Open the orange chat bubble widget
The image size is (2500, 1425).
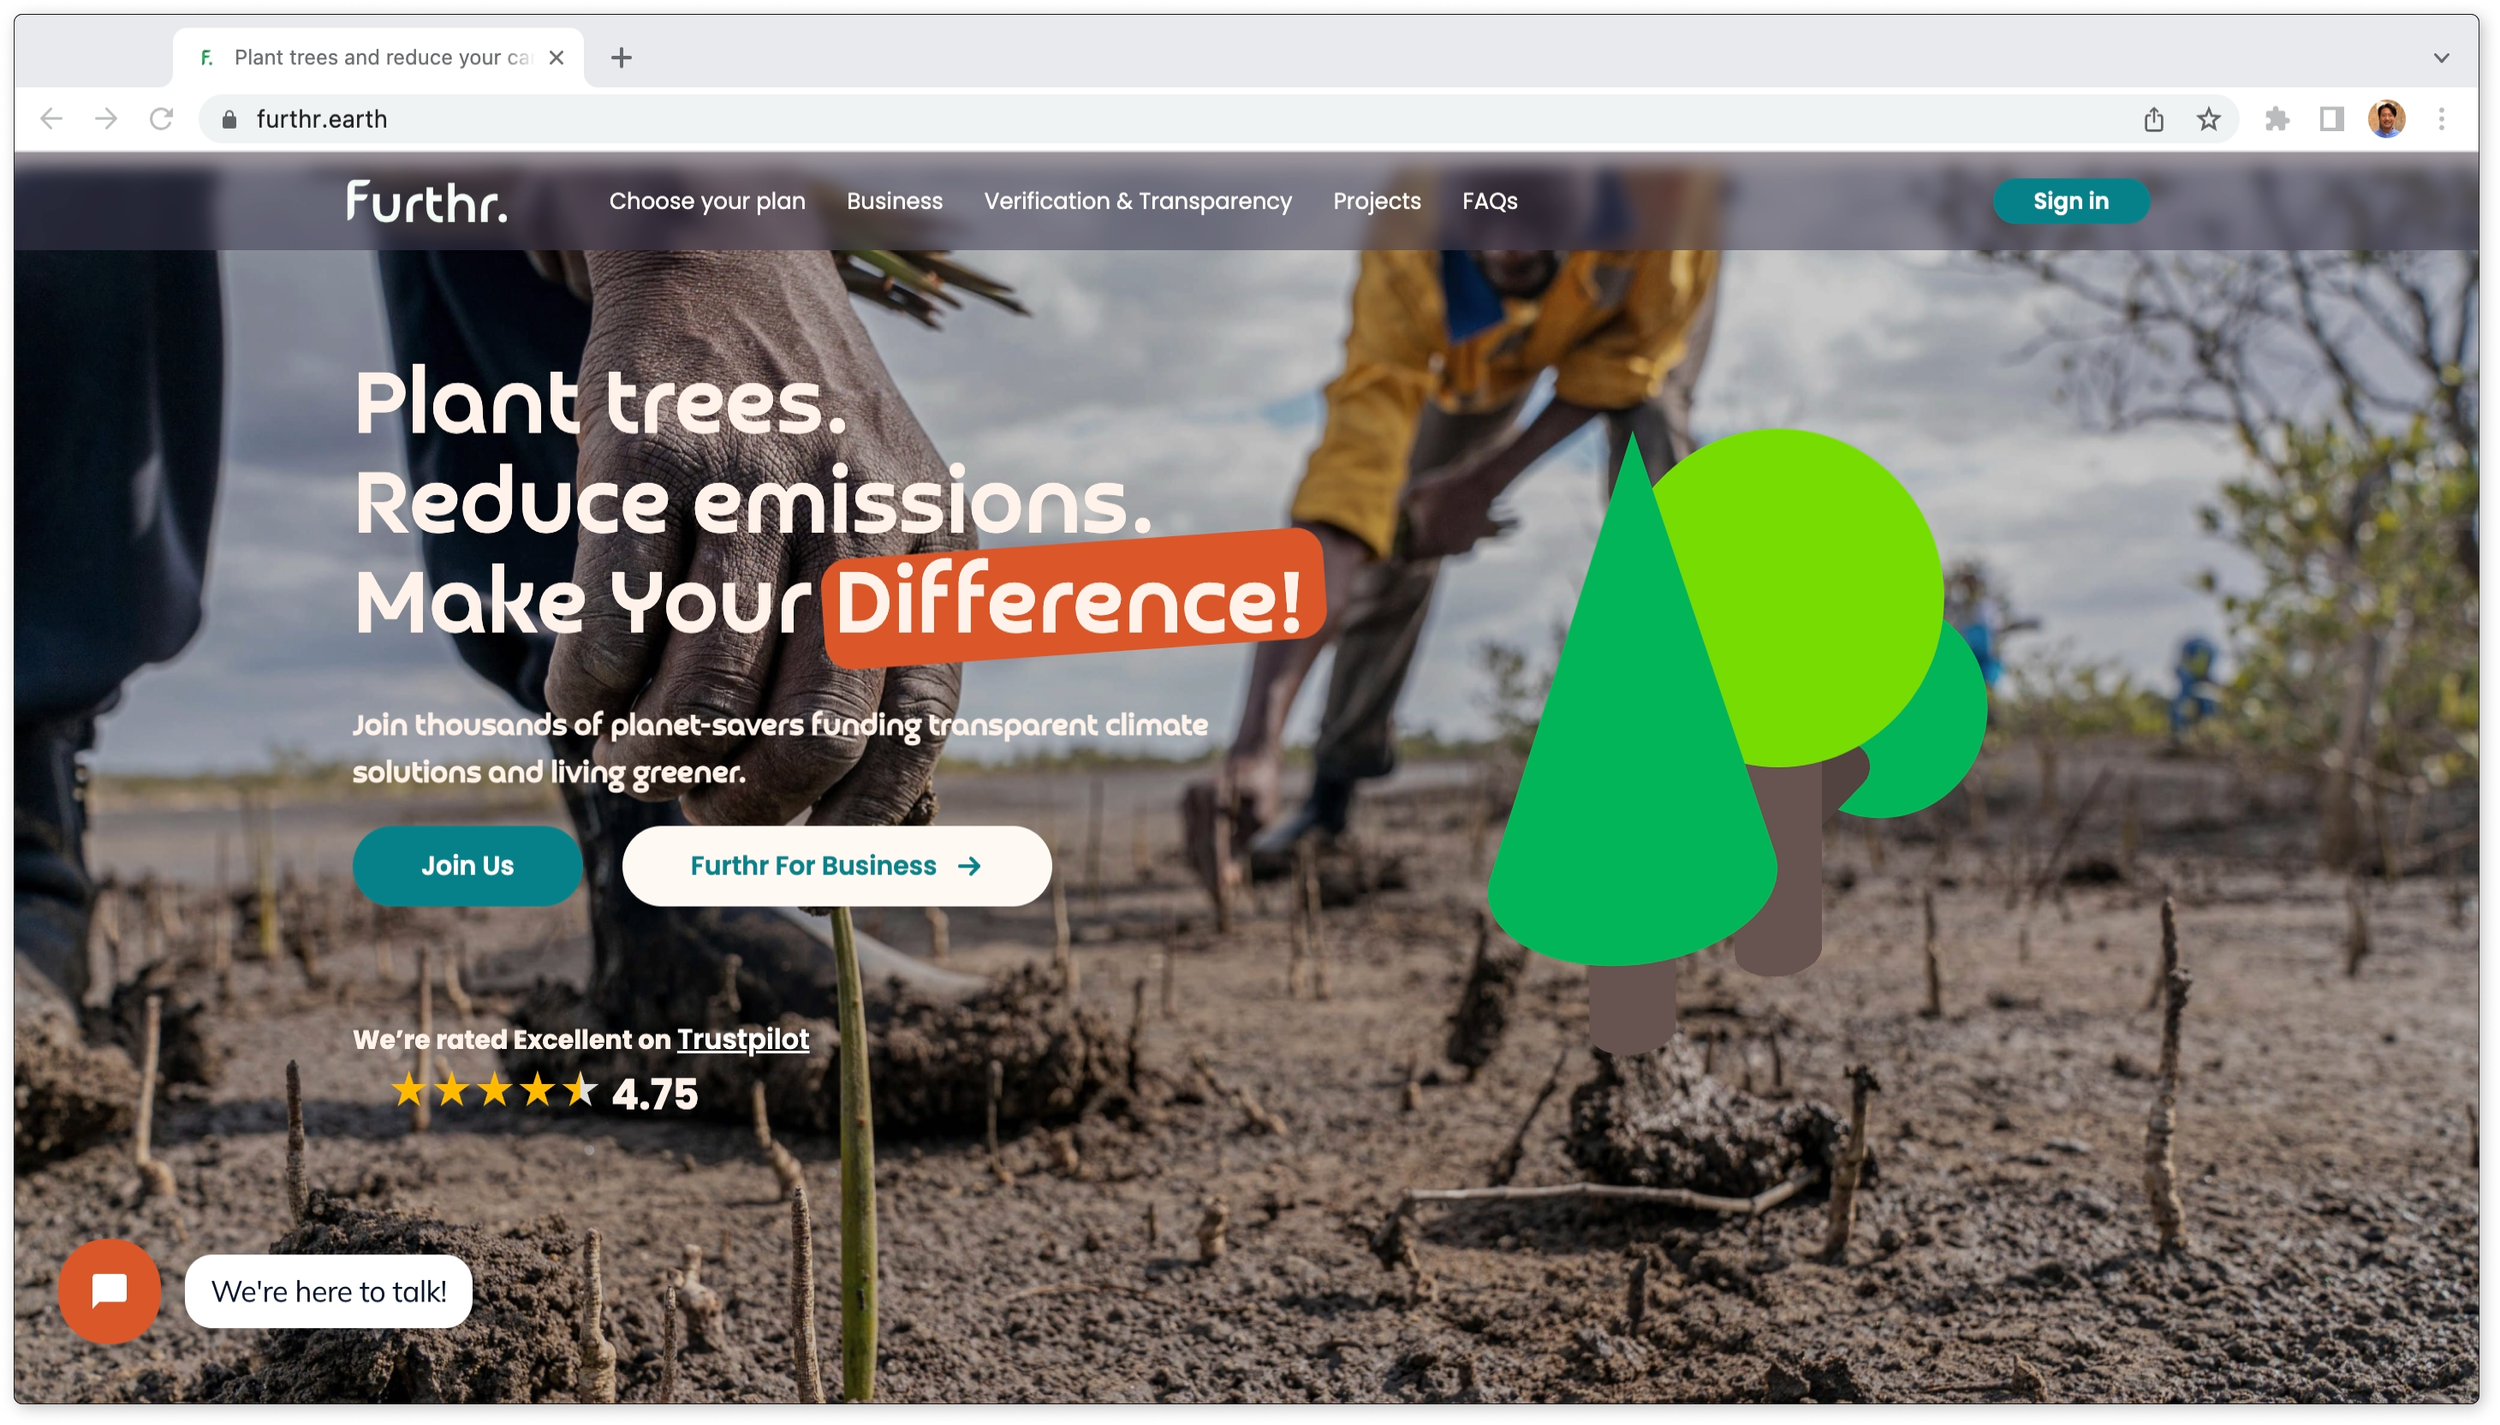[110, 1290]
